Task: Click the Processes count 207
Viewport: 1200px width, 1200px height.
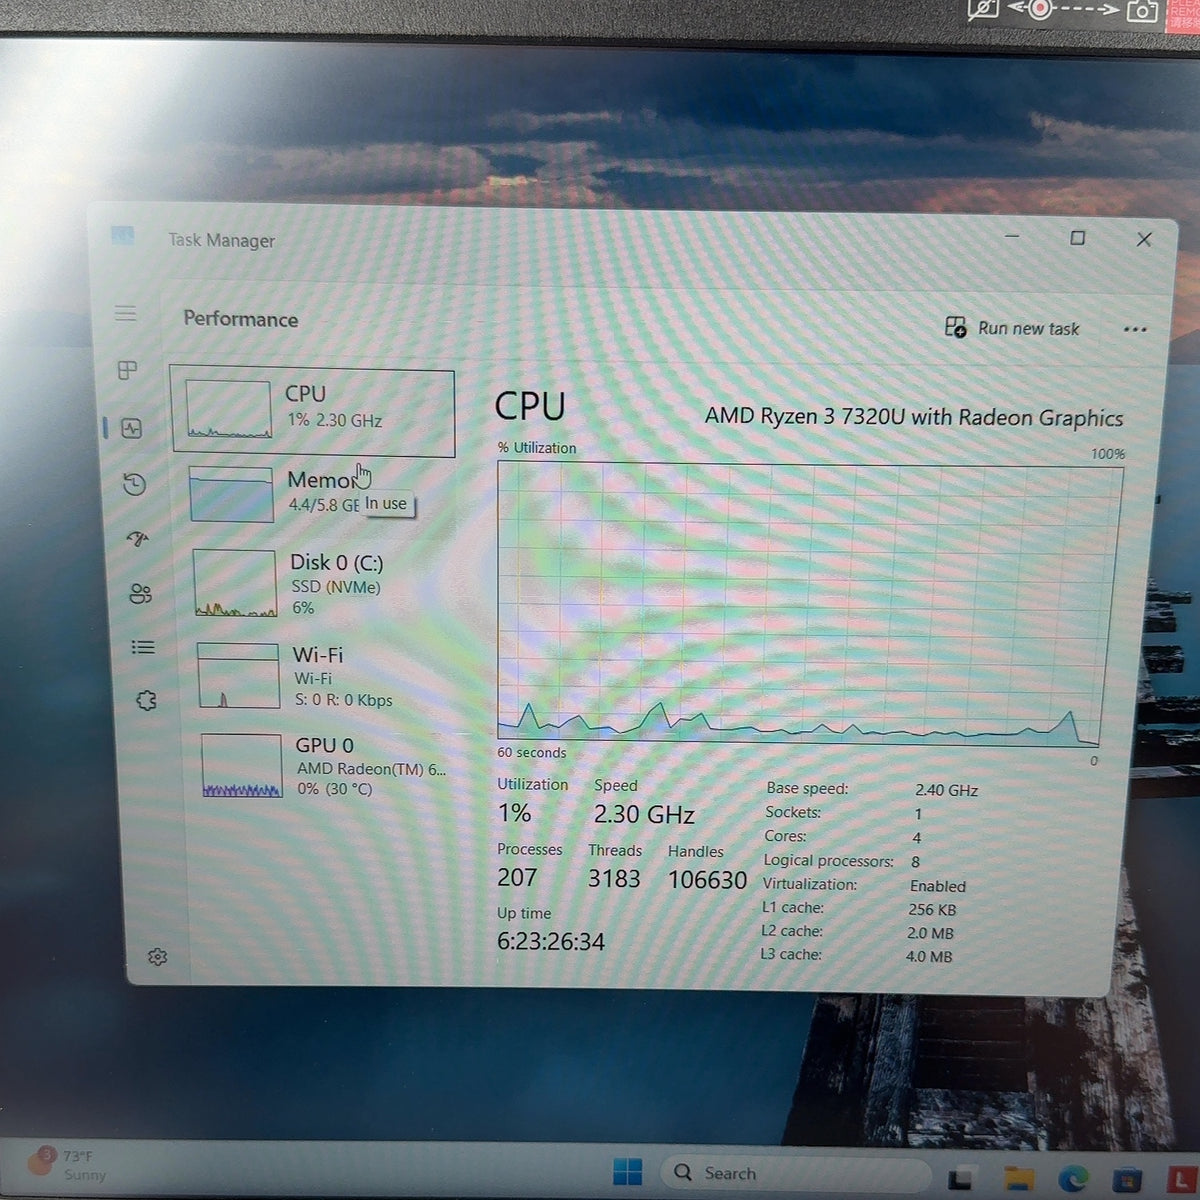Action: [517, 877]
